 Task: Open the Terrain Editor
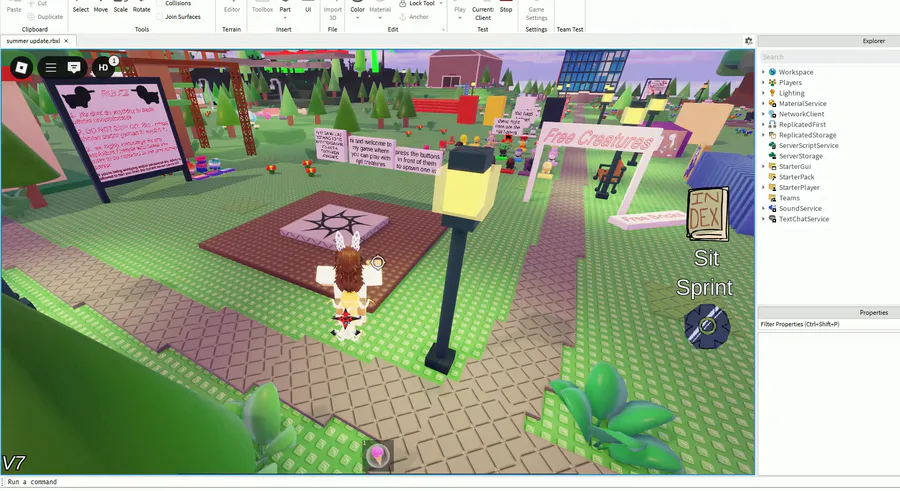232,7
